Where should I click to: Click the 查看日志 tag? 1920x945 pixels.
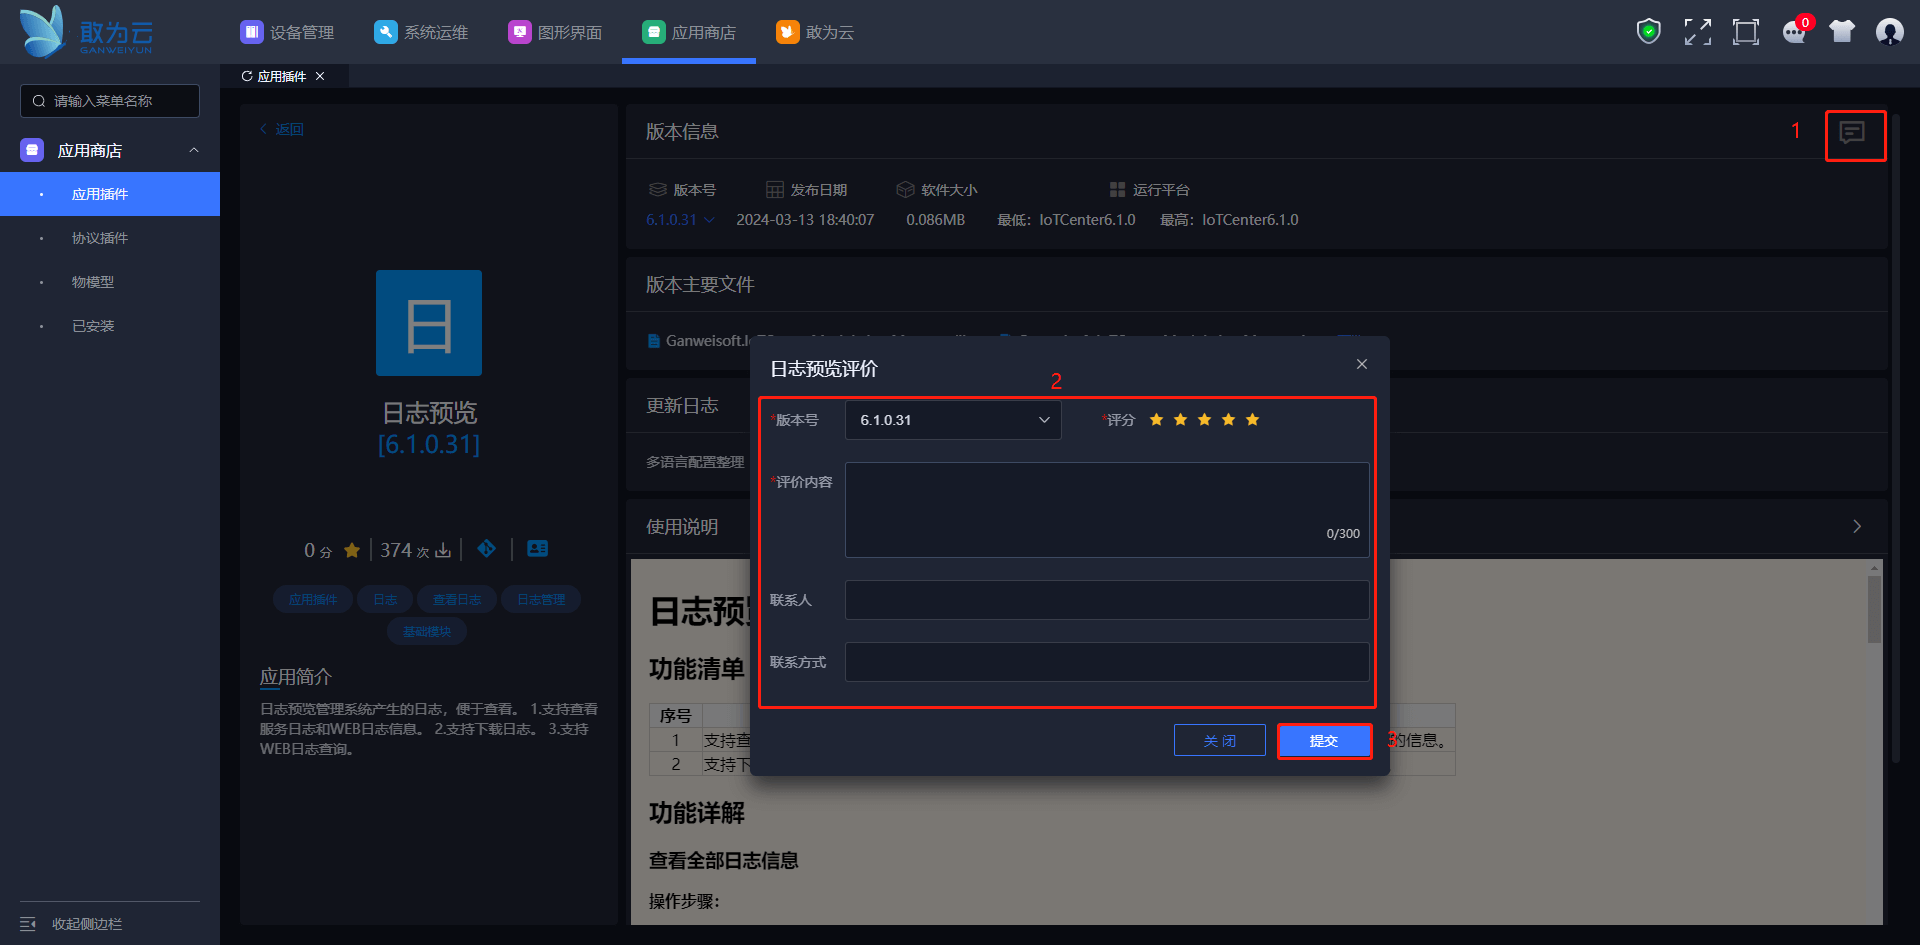tap(457, 599)
